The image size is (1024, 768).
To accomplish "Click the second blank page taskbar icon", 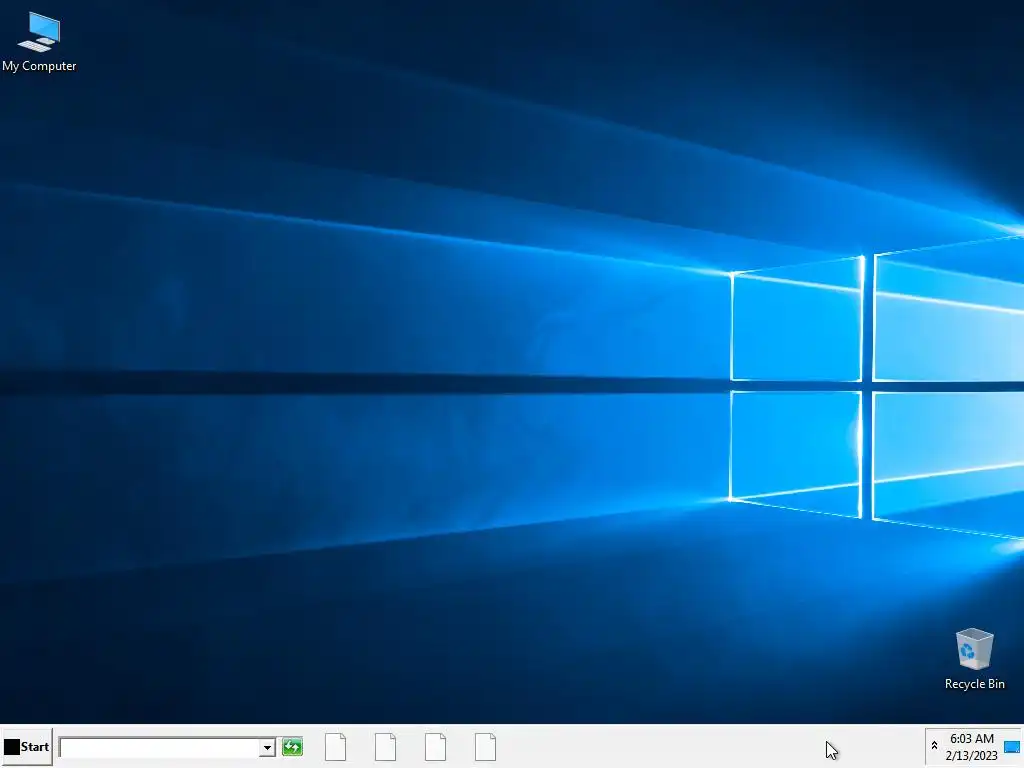I will tap(385, 746).
